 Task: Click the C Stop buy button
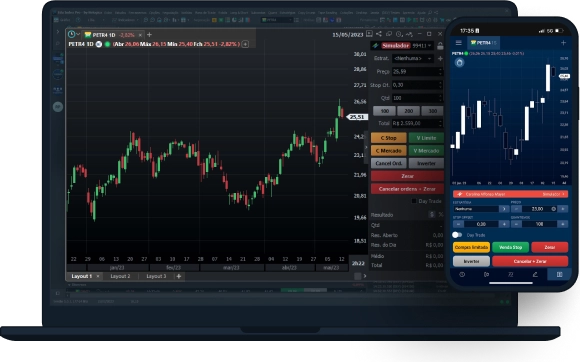388,138
